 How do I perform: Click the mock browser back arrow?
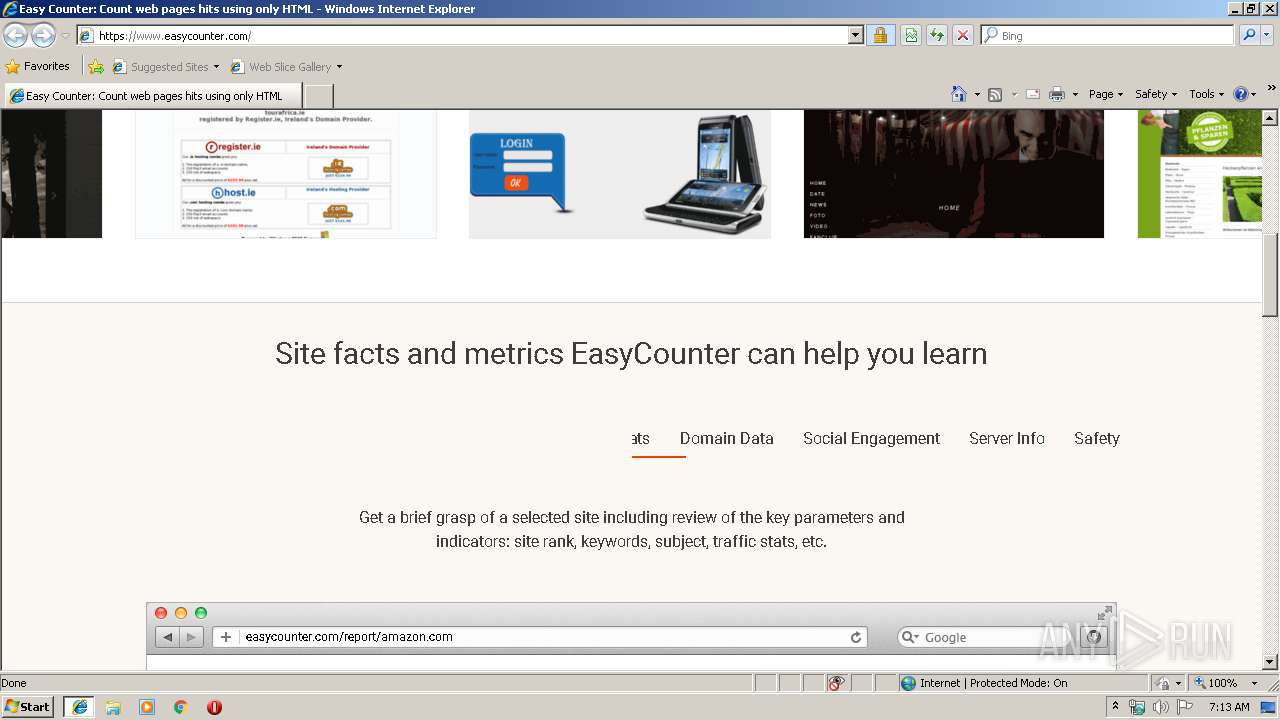coord(167,637)
